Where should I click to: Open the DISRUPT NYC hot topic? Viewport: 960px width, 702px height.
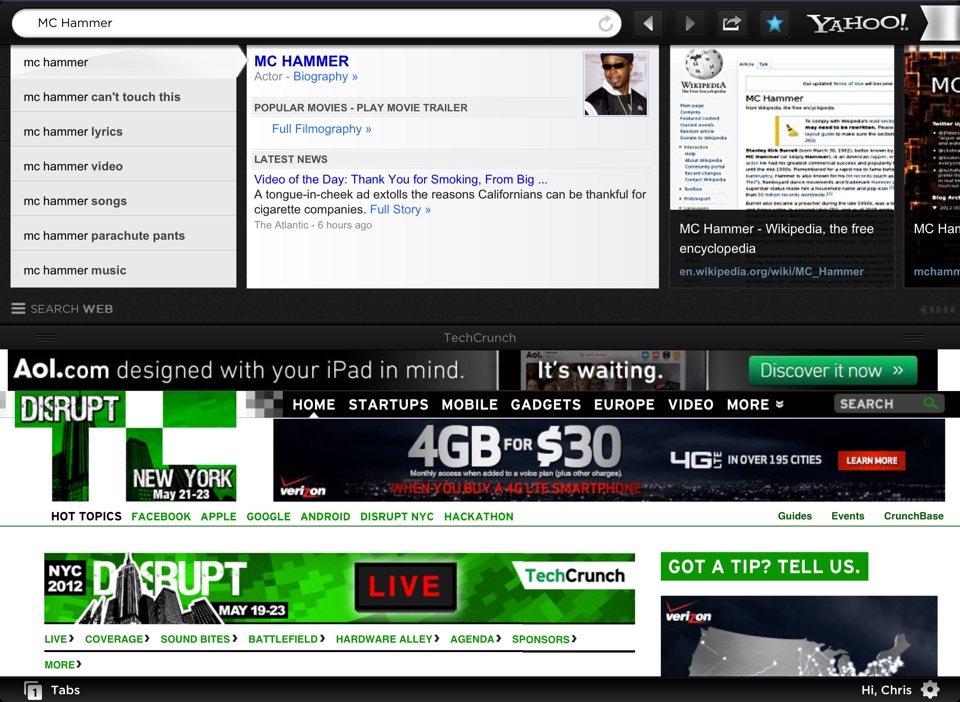(x=397, y=517)
